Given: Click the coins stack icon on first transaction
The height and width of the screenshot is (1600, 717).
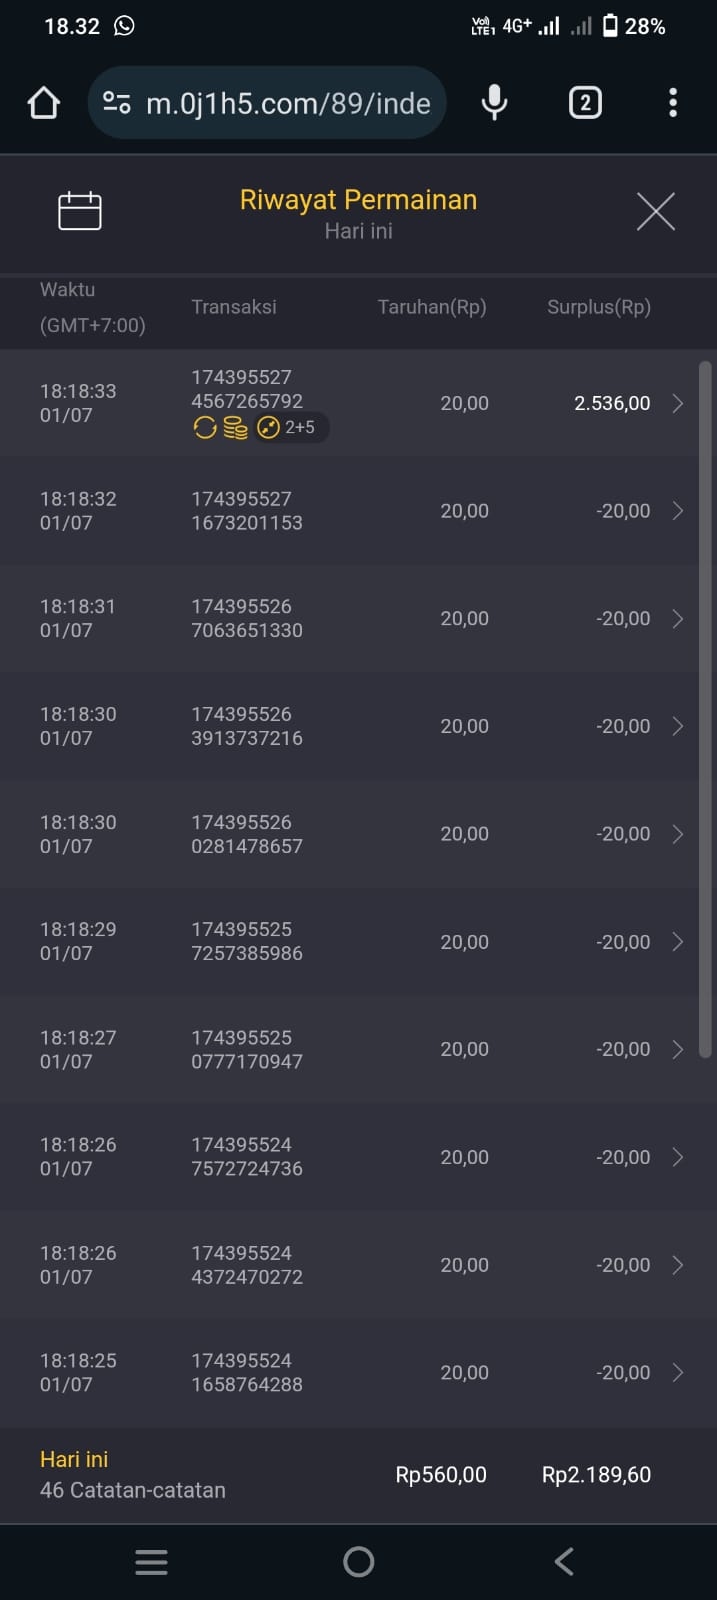Looking at the screenshot, I should [235, 428].
